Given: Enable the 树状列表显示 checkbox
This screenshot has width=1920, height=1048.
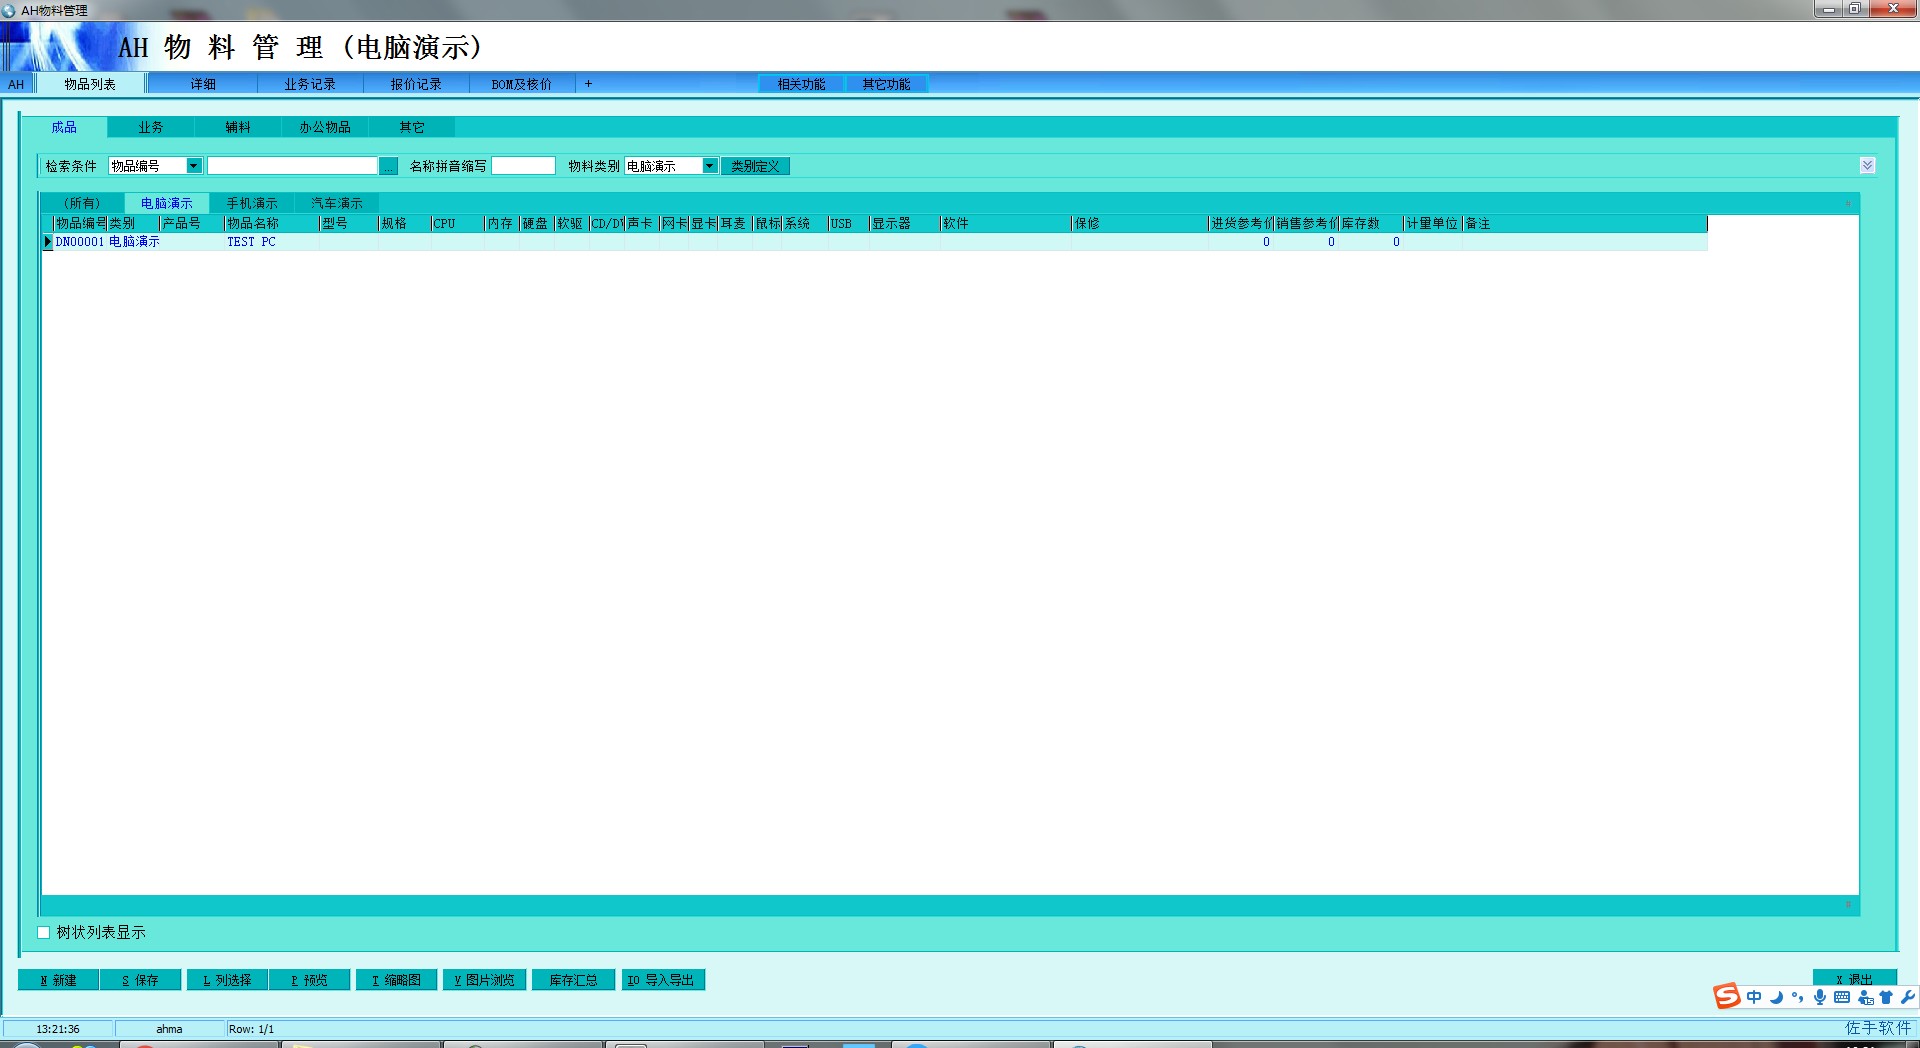Looking at the screenshot, I should [44, 932].
